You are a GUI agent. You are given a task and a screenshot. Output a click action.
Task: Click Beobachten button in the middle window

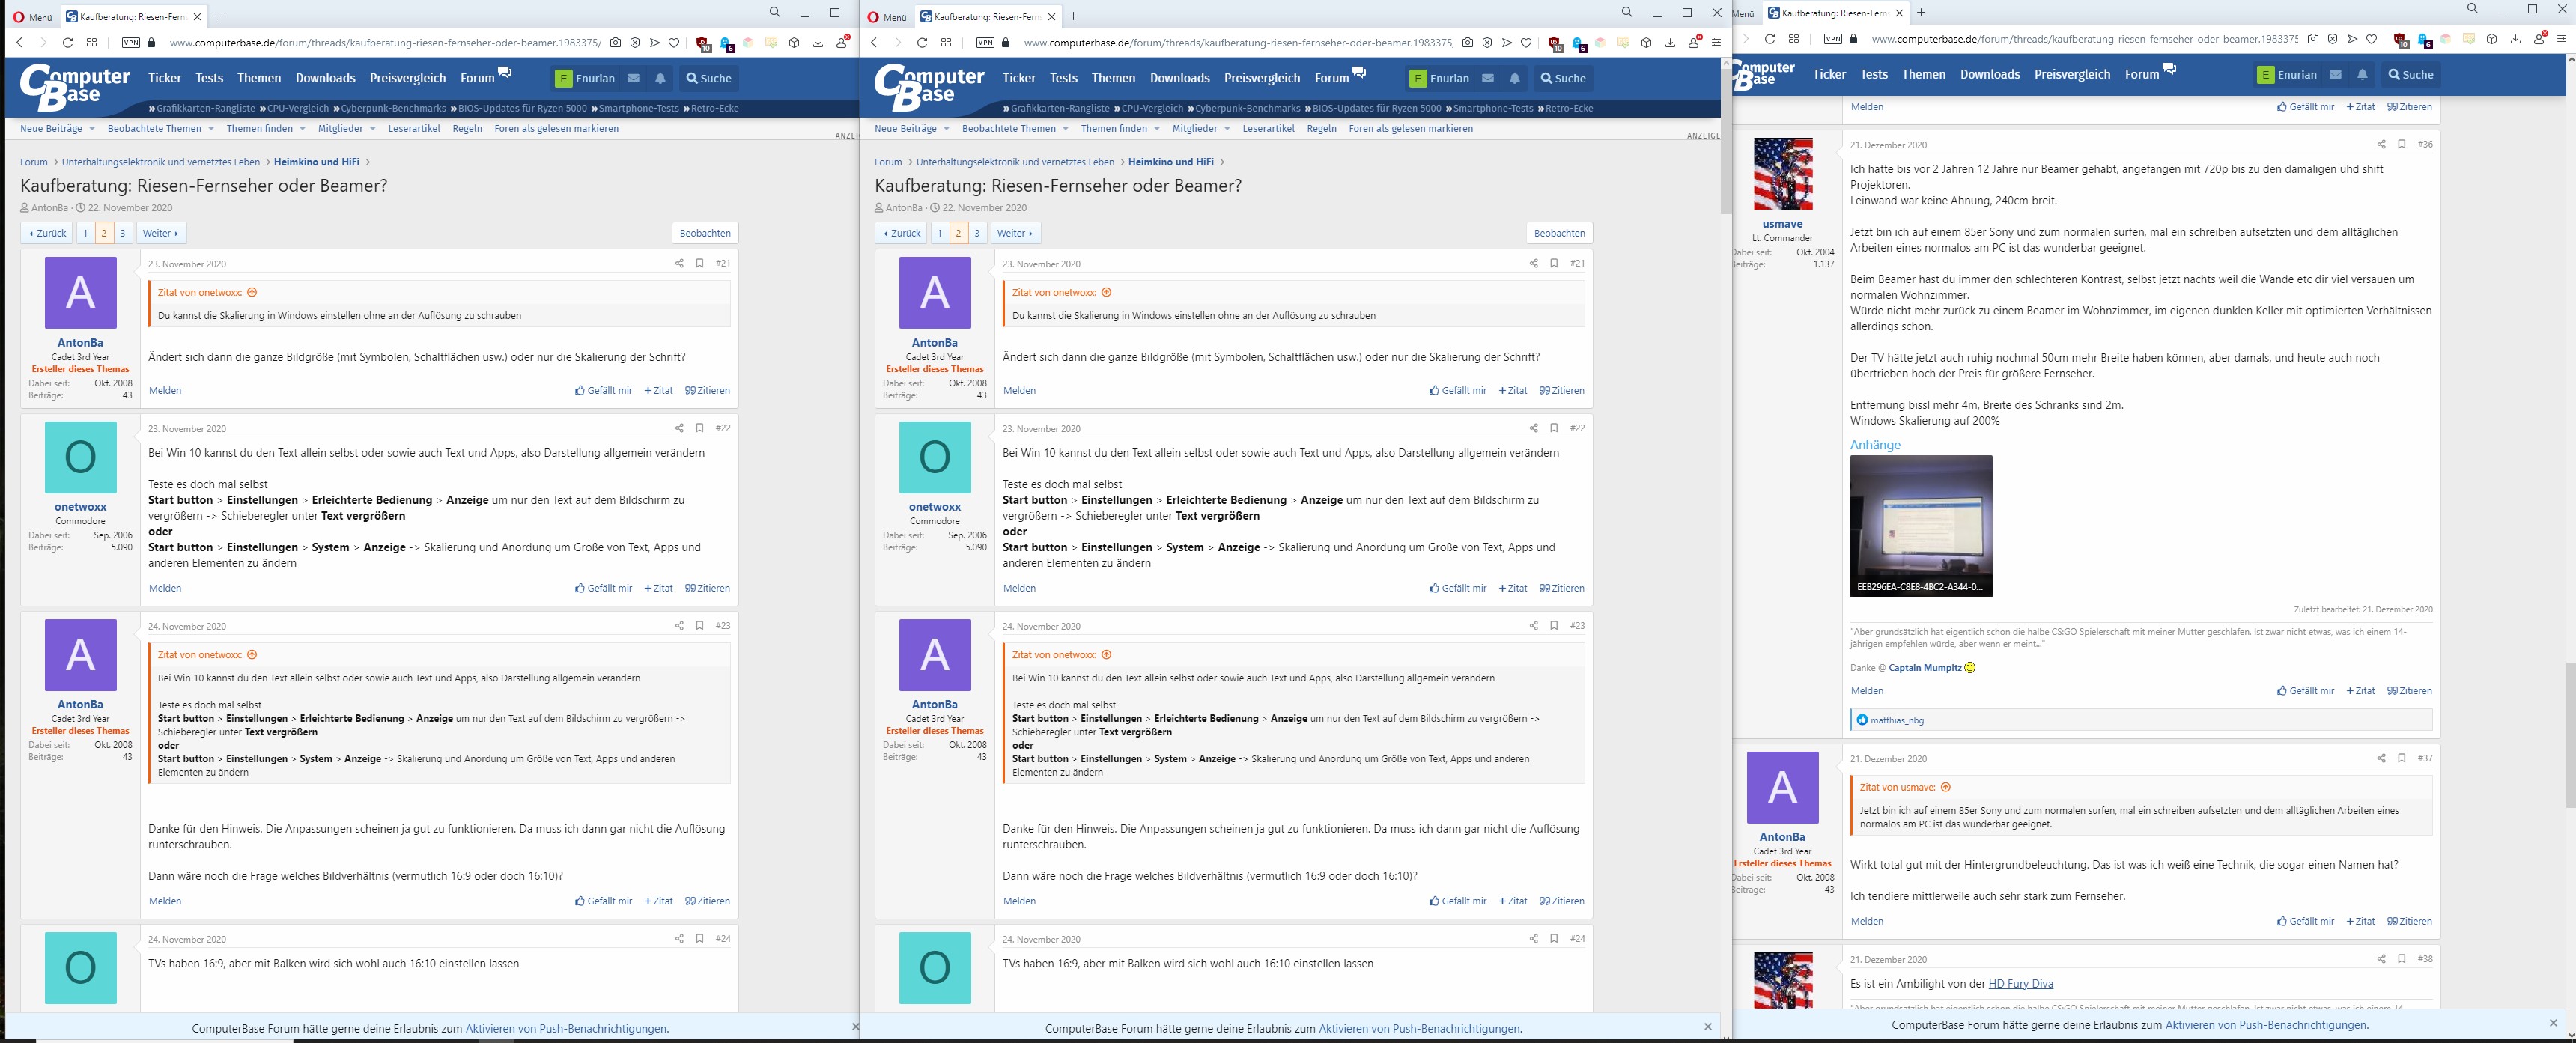click(1559, 233)
